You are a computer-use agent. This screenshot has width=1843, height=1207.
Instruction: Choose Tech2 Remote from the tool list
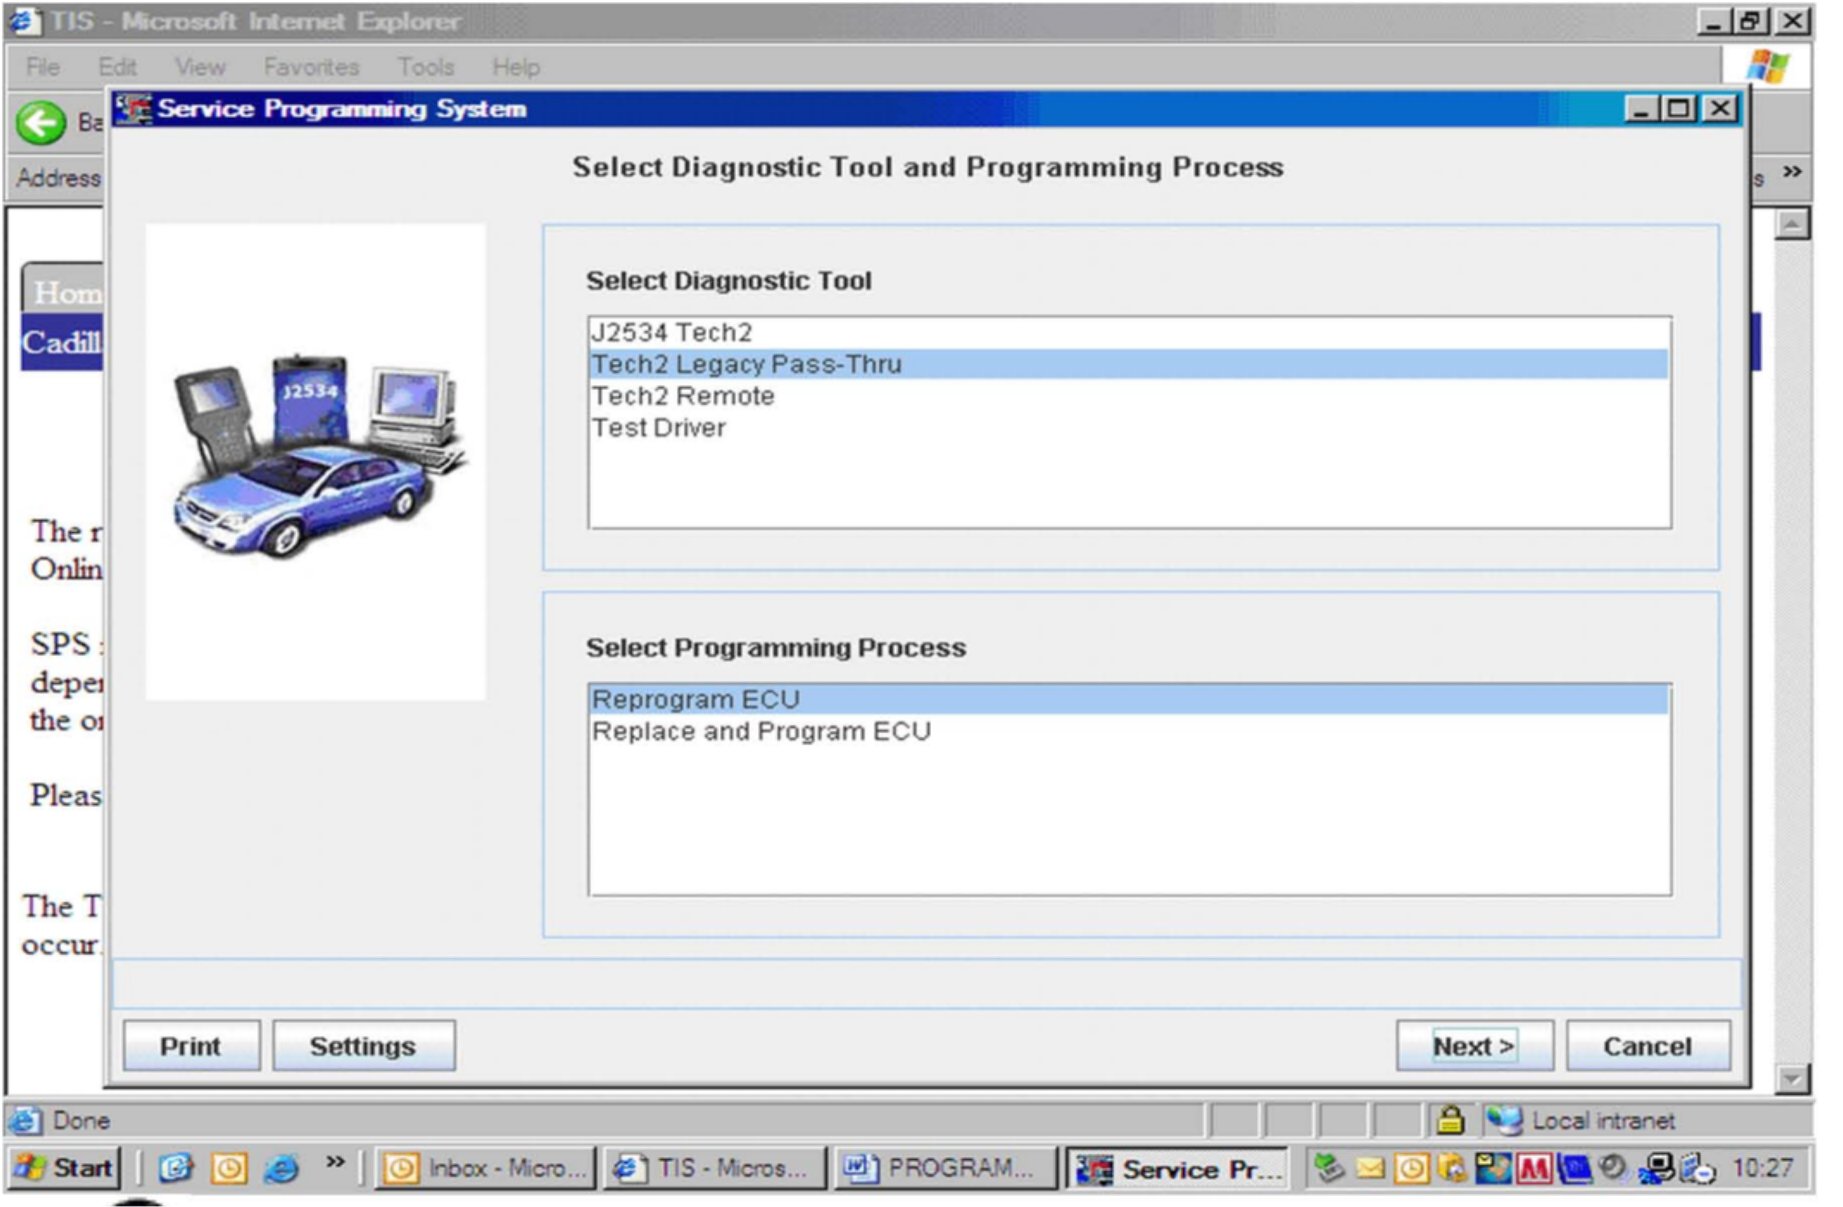683,396
